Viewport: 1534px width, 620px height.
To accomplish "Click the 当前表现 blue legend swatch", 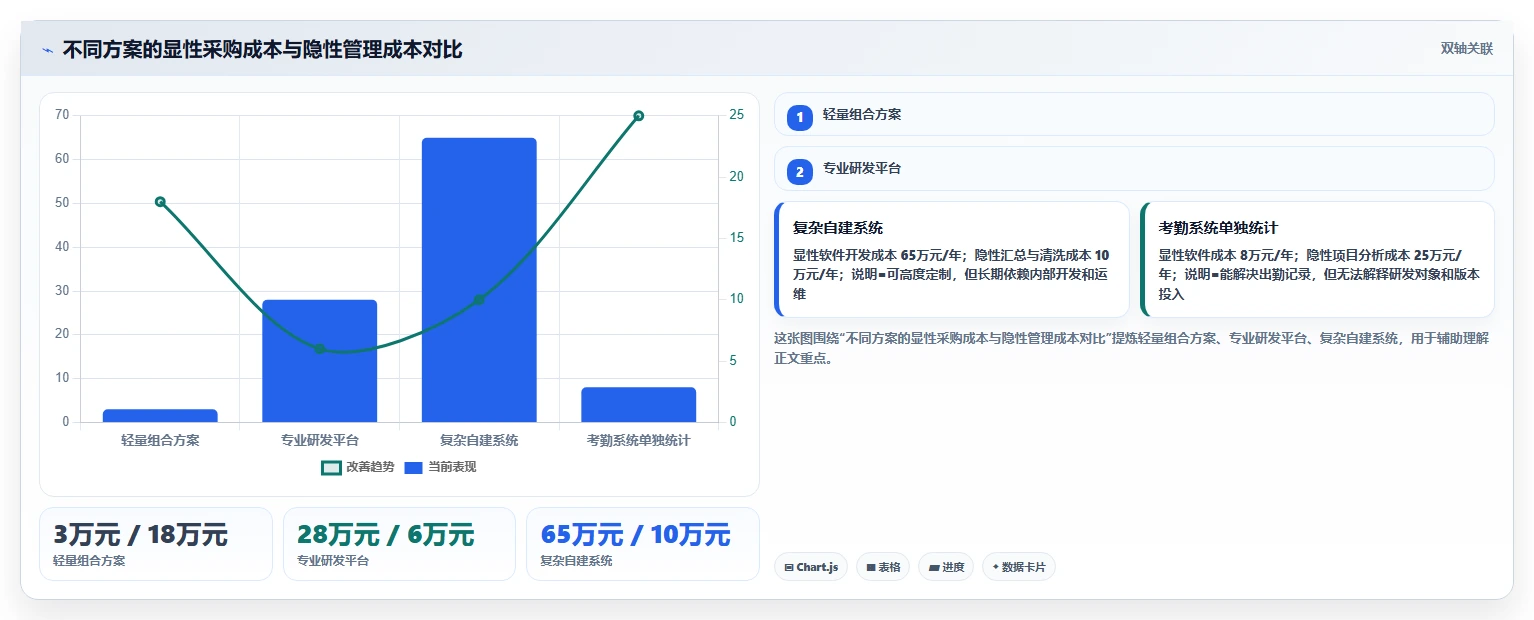I will coord(413,467).
